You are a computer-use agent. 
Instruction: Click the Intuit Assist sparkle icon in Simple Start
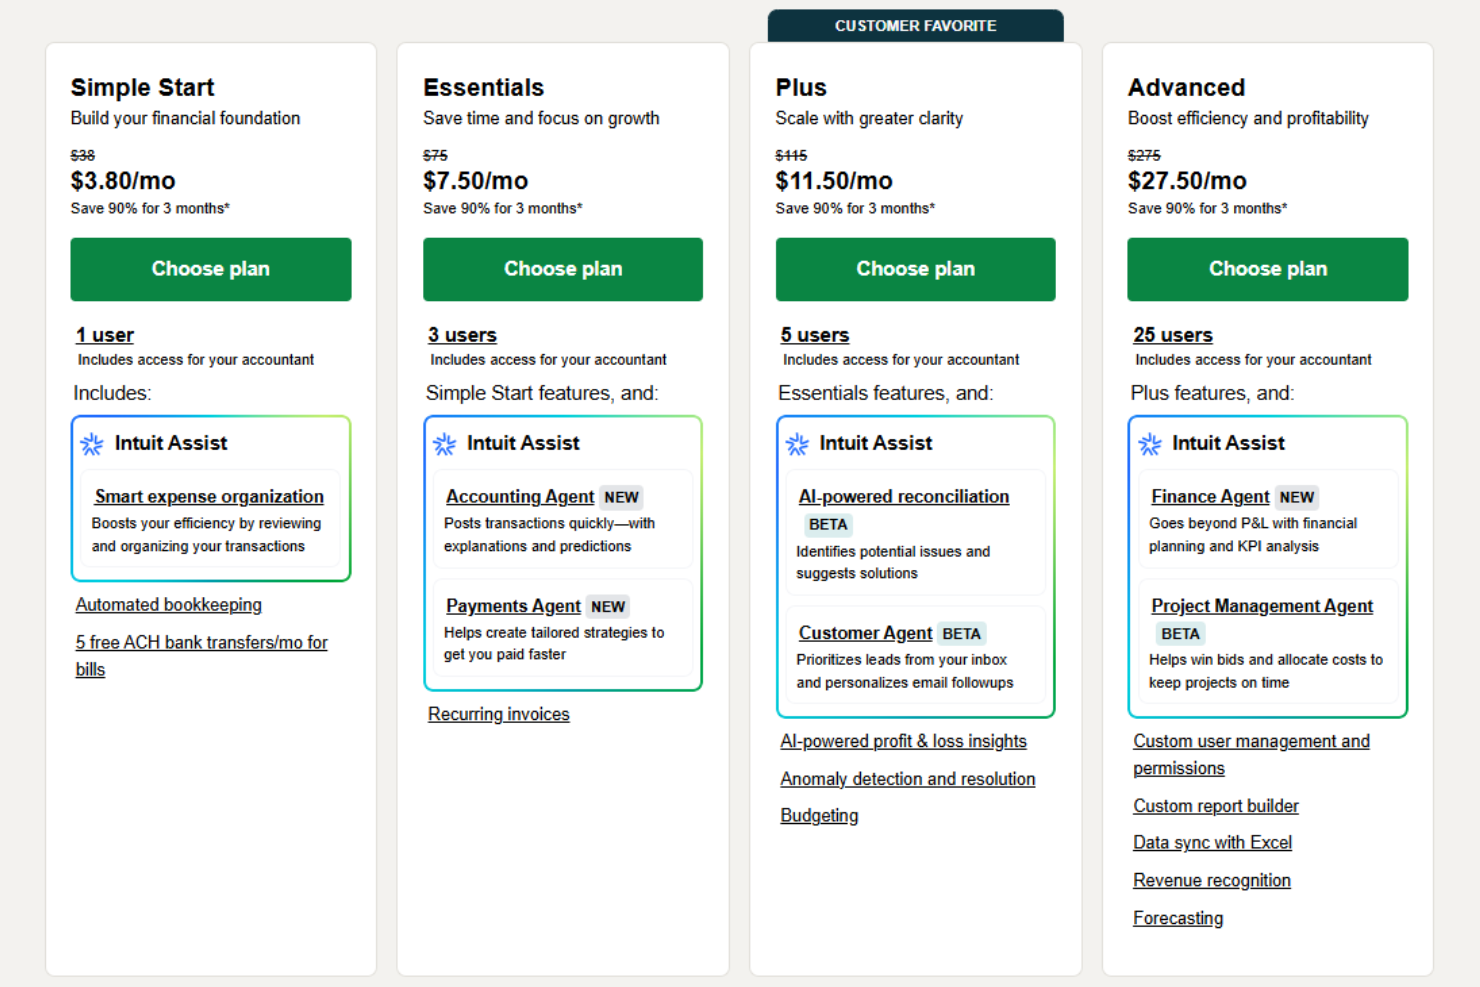[x=91, y=443]
